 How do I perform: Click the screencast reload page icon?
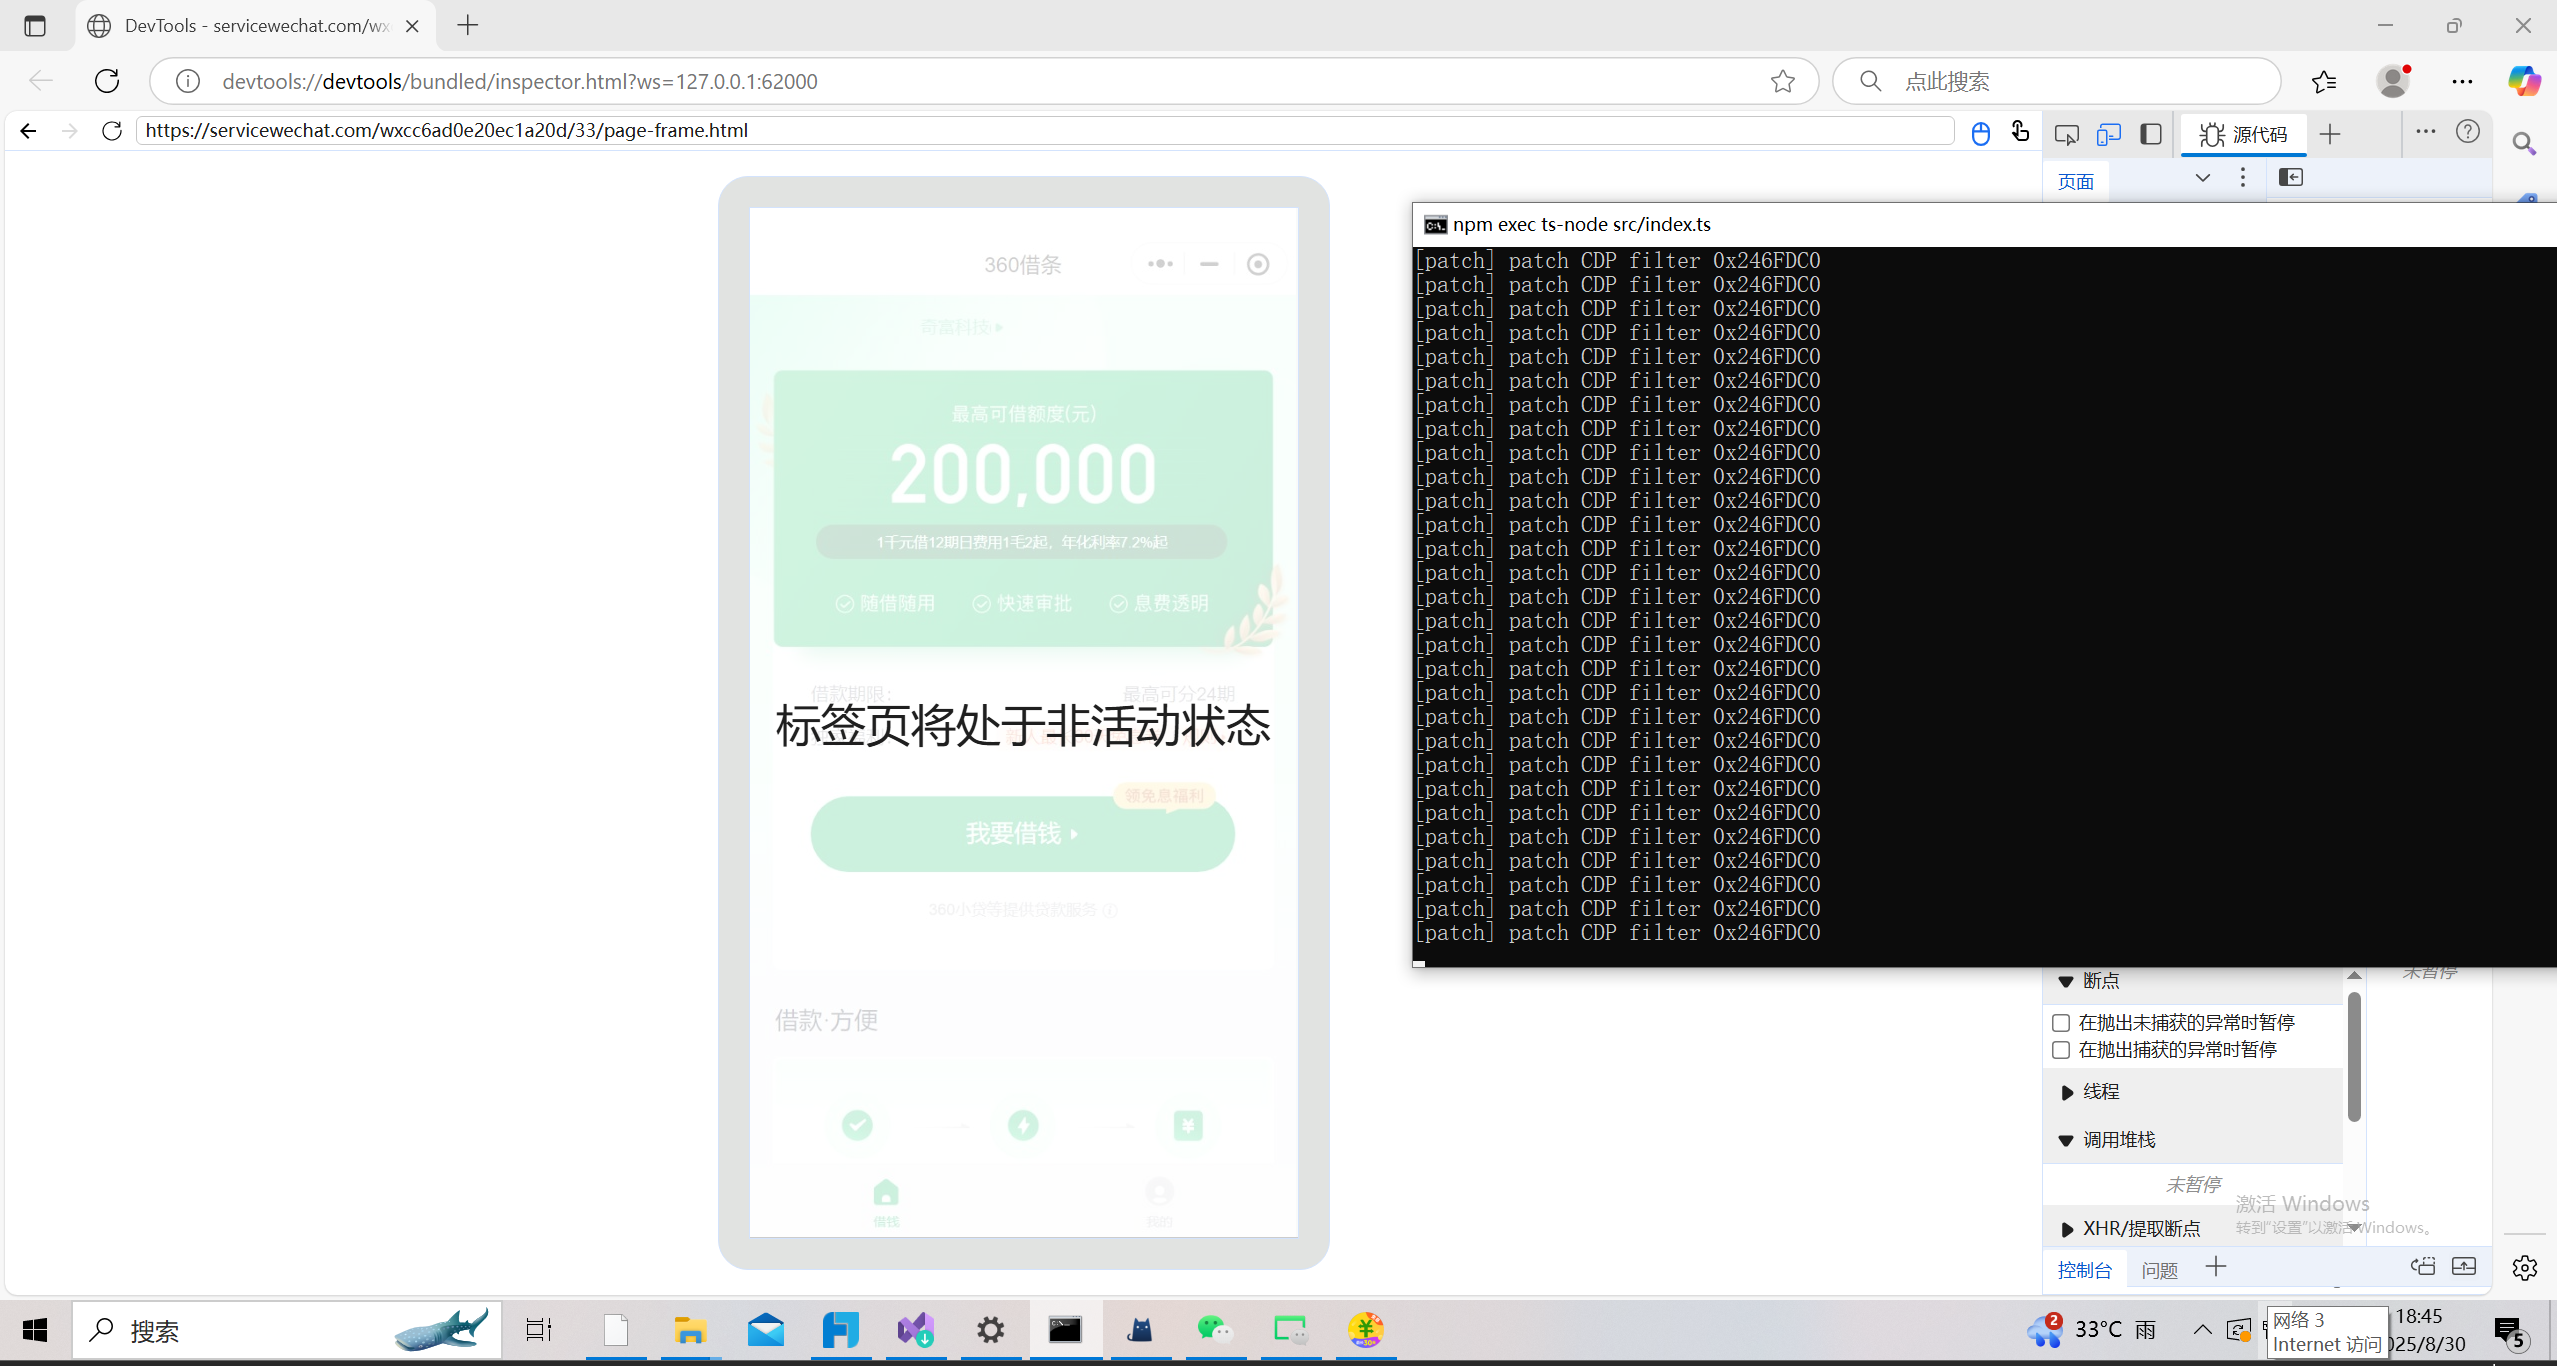[112, 131]
